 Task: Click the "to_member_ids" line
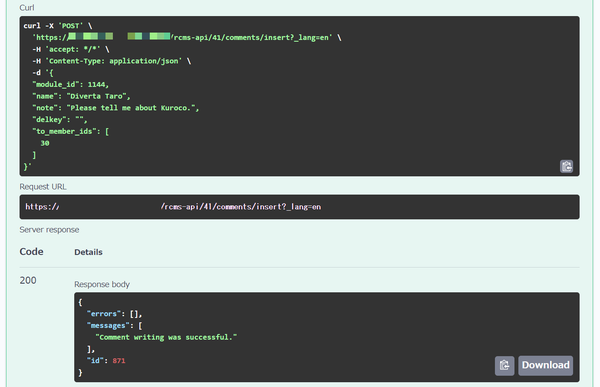coord(71,131)
